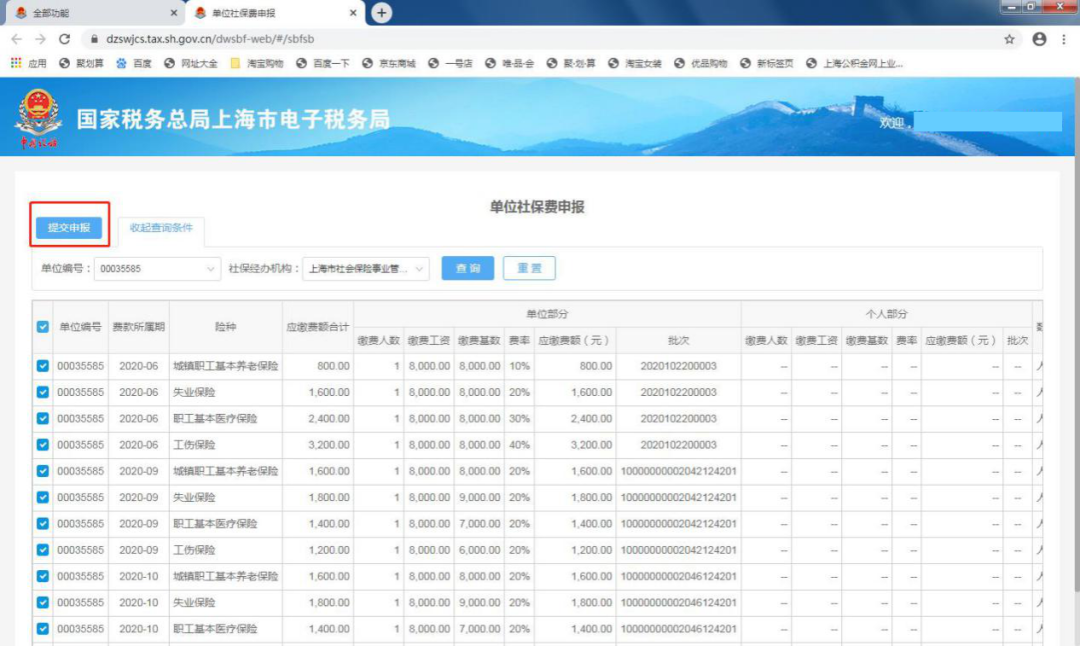Uncheck the 2020-09 城镇职工基本养老保险 row checkbox
The width and height of the screenshot is (1080, 646).
pyautogui.click(x=43, y=470)
